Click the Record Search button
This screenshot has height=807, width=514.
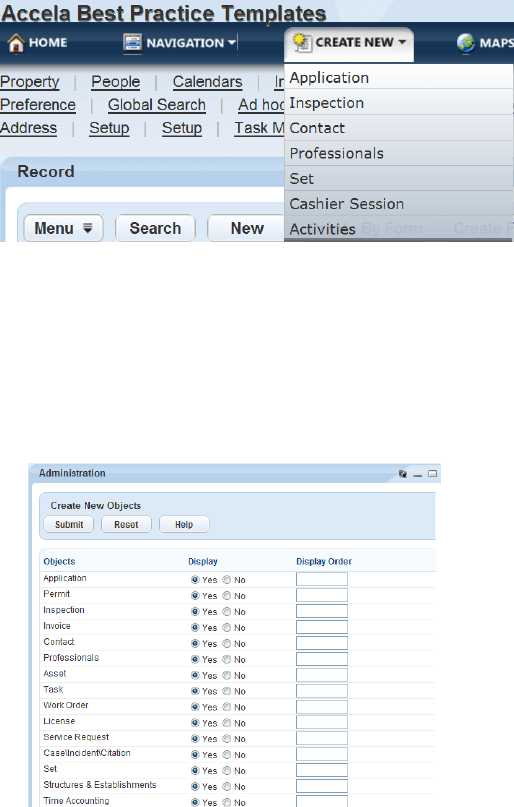click(x=155, y=228)
